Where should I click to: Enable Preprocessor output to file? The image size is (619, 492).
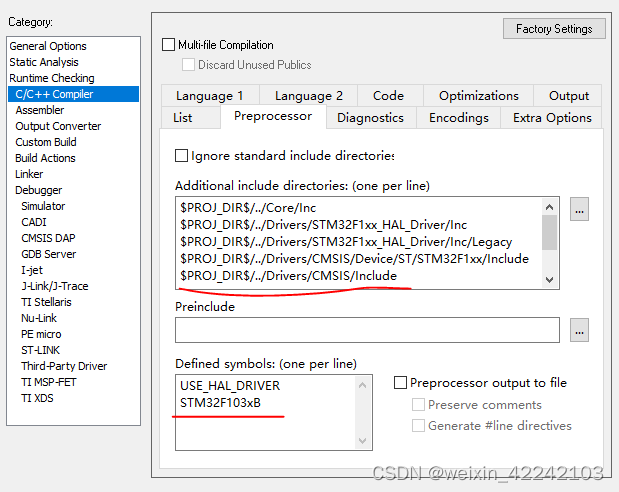400,383
